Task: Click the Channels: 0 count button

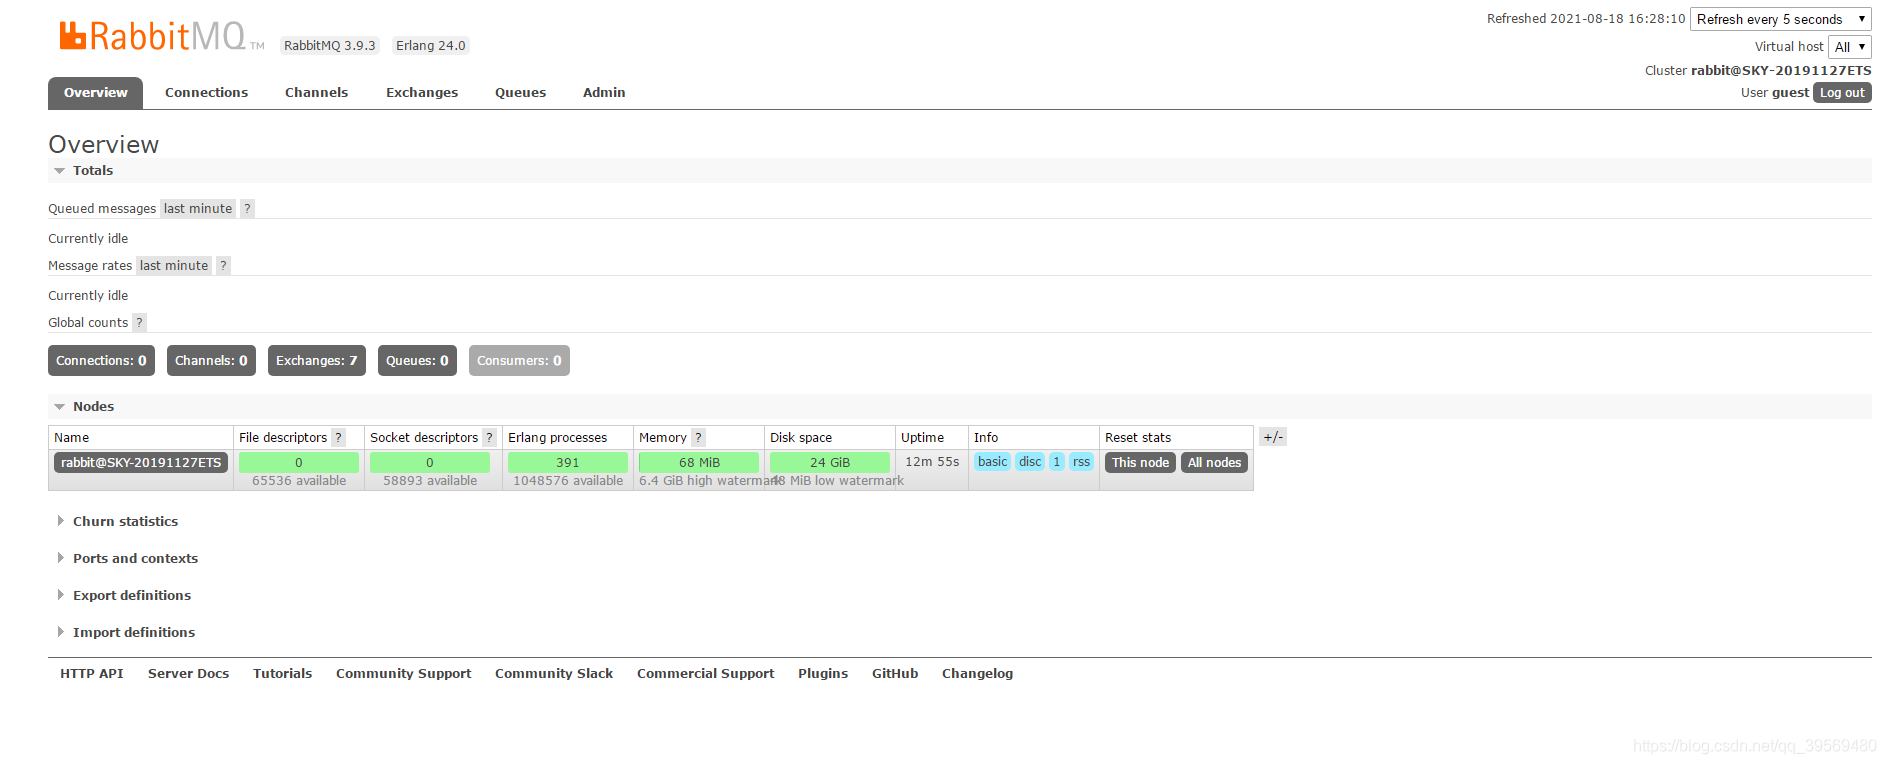Action: (211, 361)
